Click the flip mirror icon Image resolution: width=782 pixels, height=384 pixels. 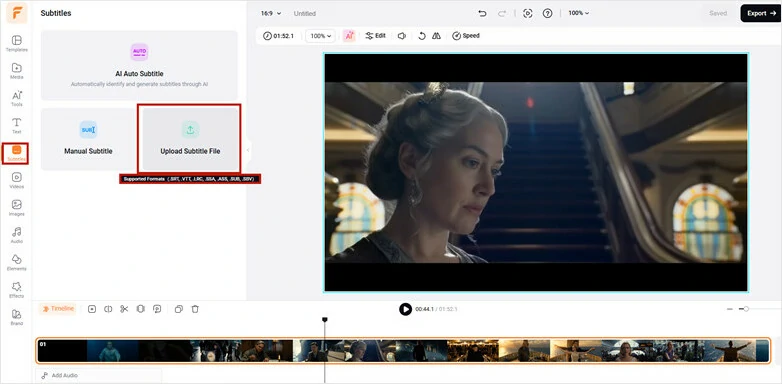click(436, 36)
